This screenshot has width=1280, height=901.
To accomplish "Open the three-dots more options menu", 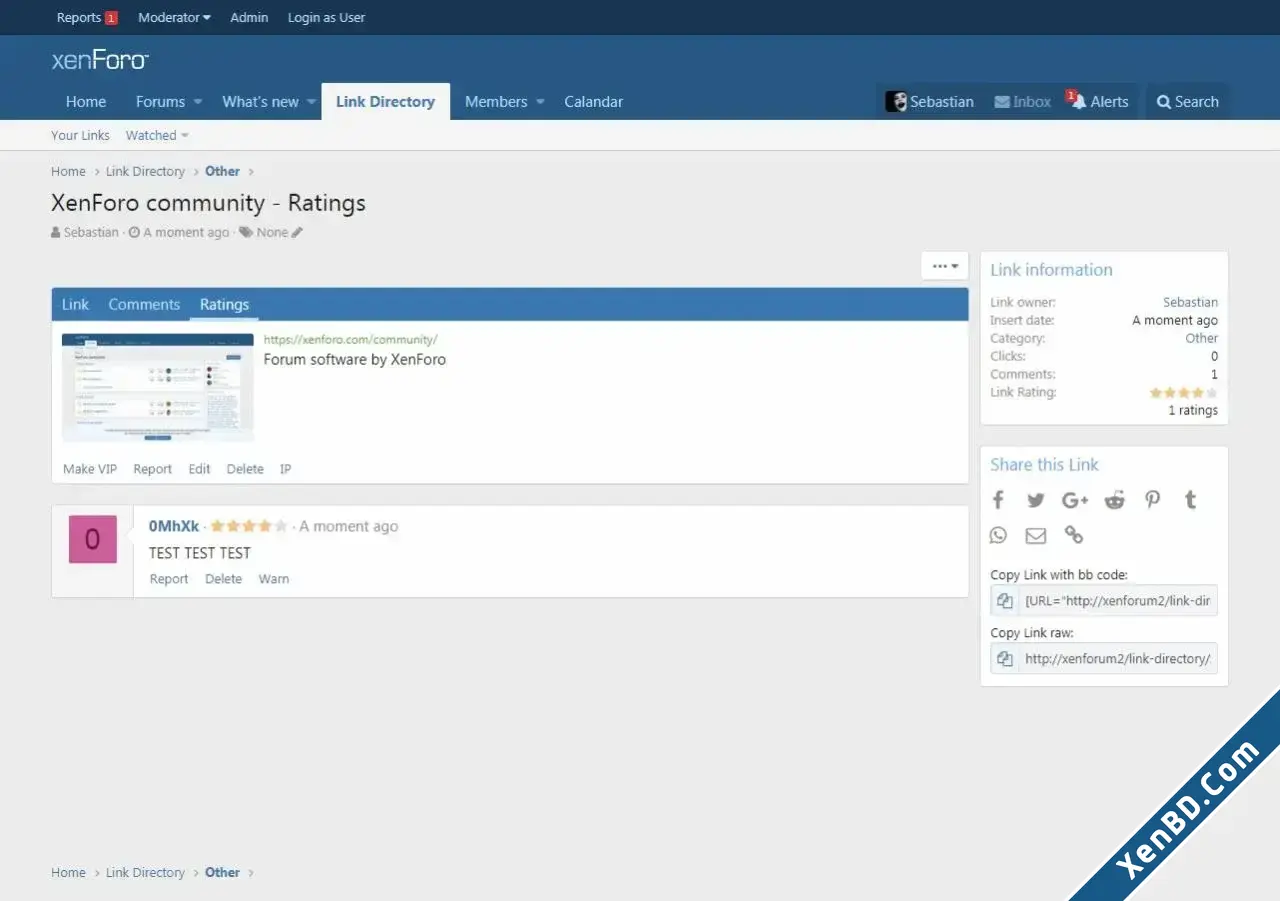I will point(945,266).
